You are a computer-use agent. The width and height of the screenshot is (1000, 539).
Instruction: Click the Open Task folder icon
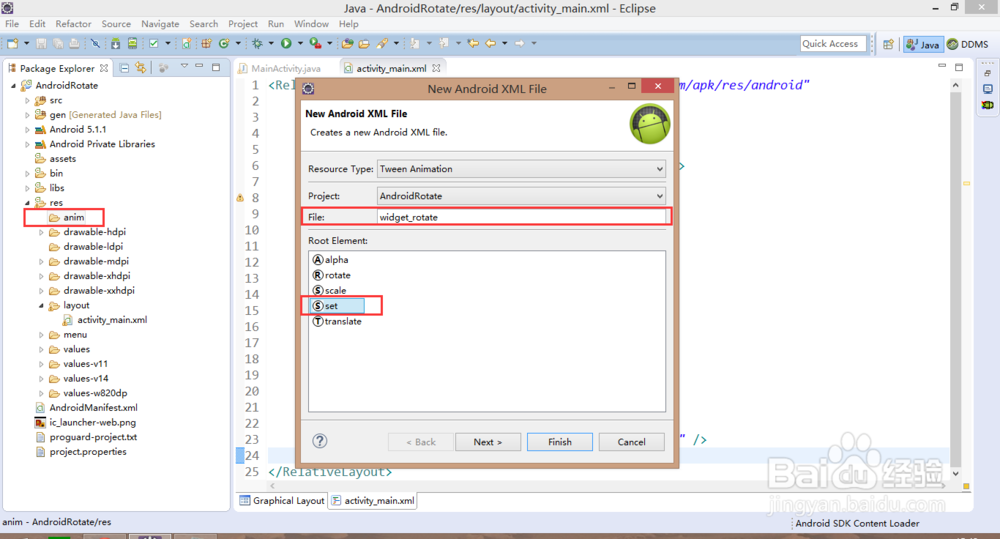point(364,43)
